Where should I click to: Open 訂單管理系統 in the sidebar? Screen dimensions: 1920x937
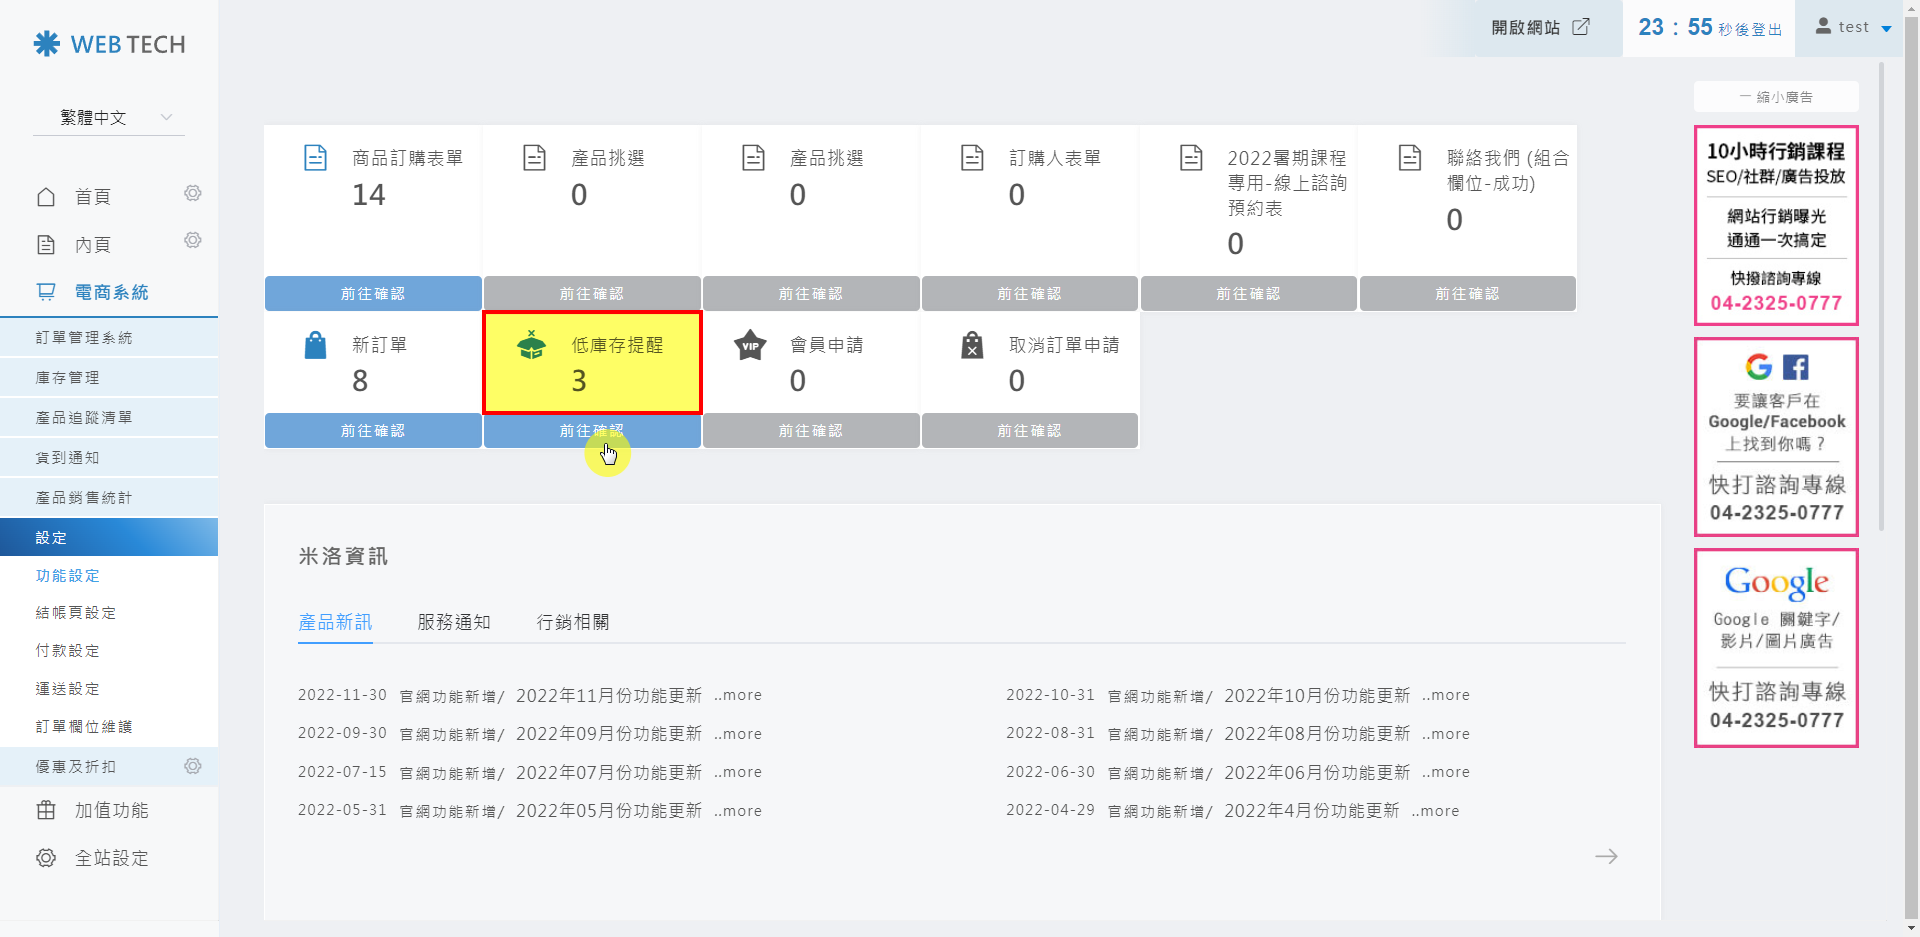[x=84, y=338]
